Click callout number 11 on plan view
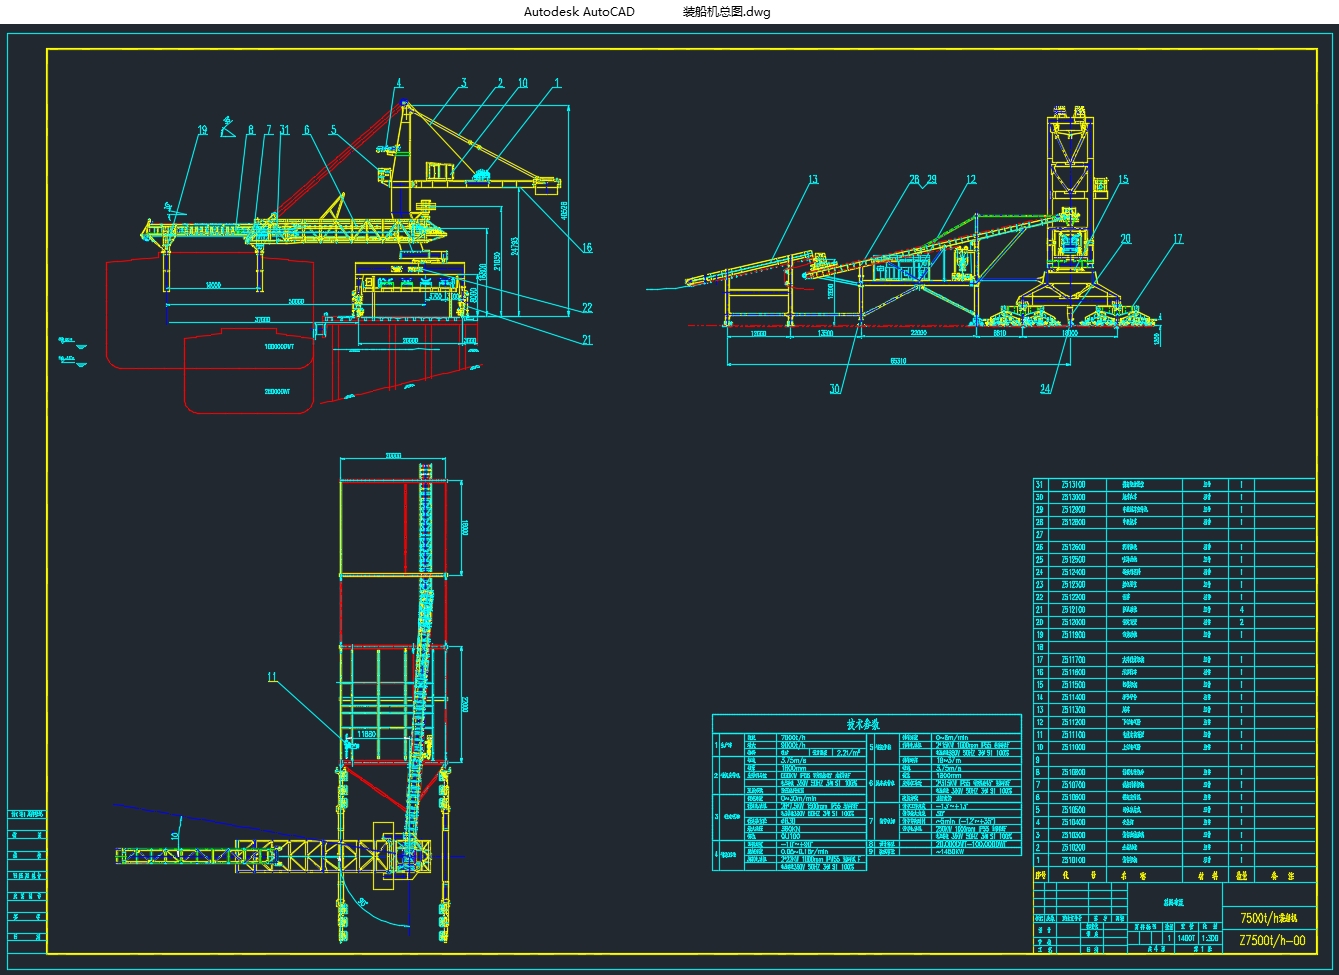1339x975 pixels. point(272,677)
